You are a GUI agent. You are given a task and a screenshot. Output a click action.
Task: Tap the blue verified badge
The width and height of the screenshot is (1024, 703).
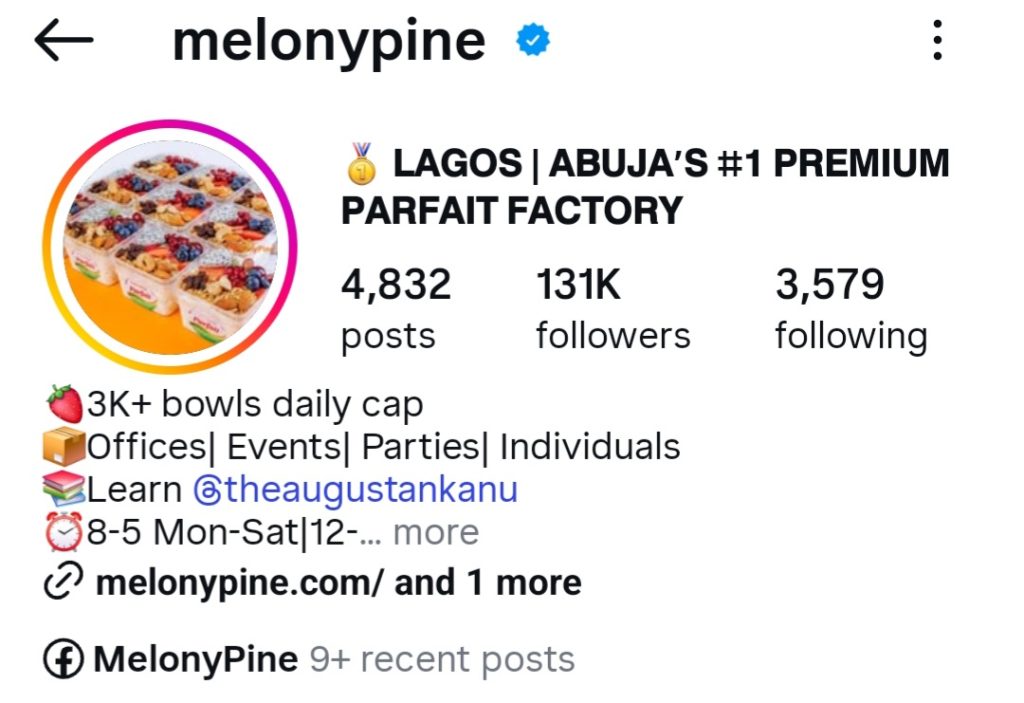(532, 41)
